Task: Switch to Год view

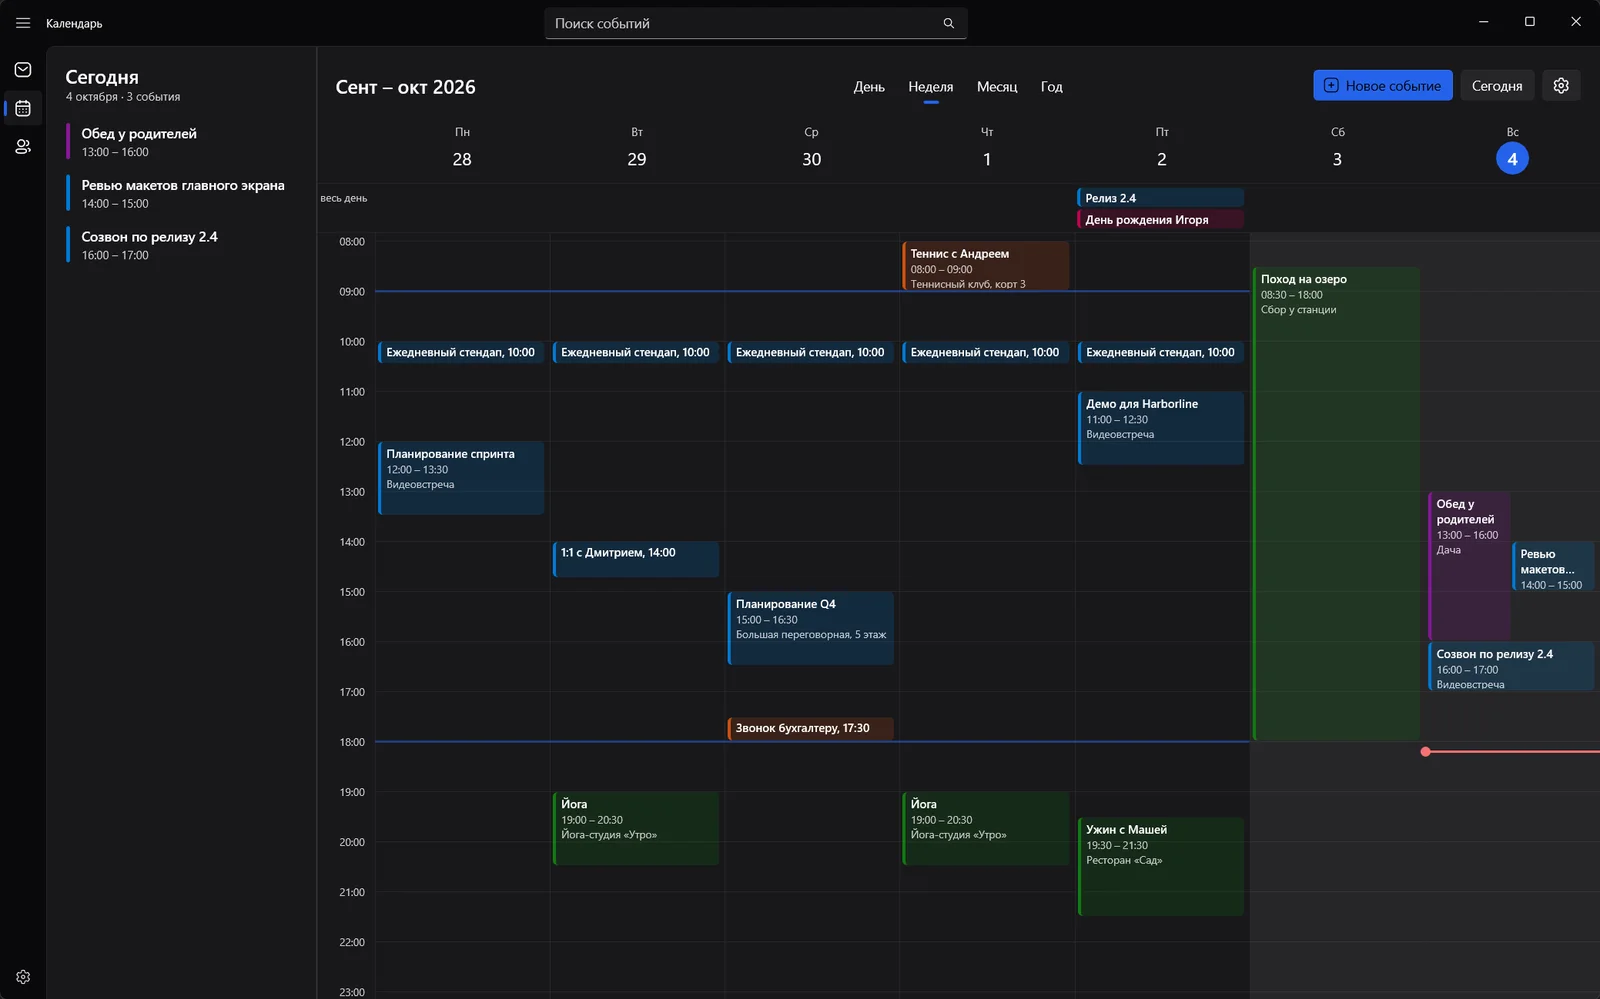Action: point(1052,87)
